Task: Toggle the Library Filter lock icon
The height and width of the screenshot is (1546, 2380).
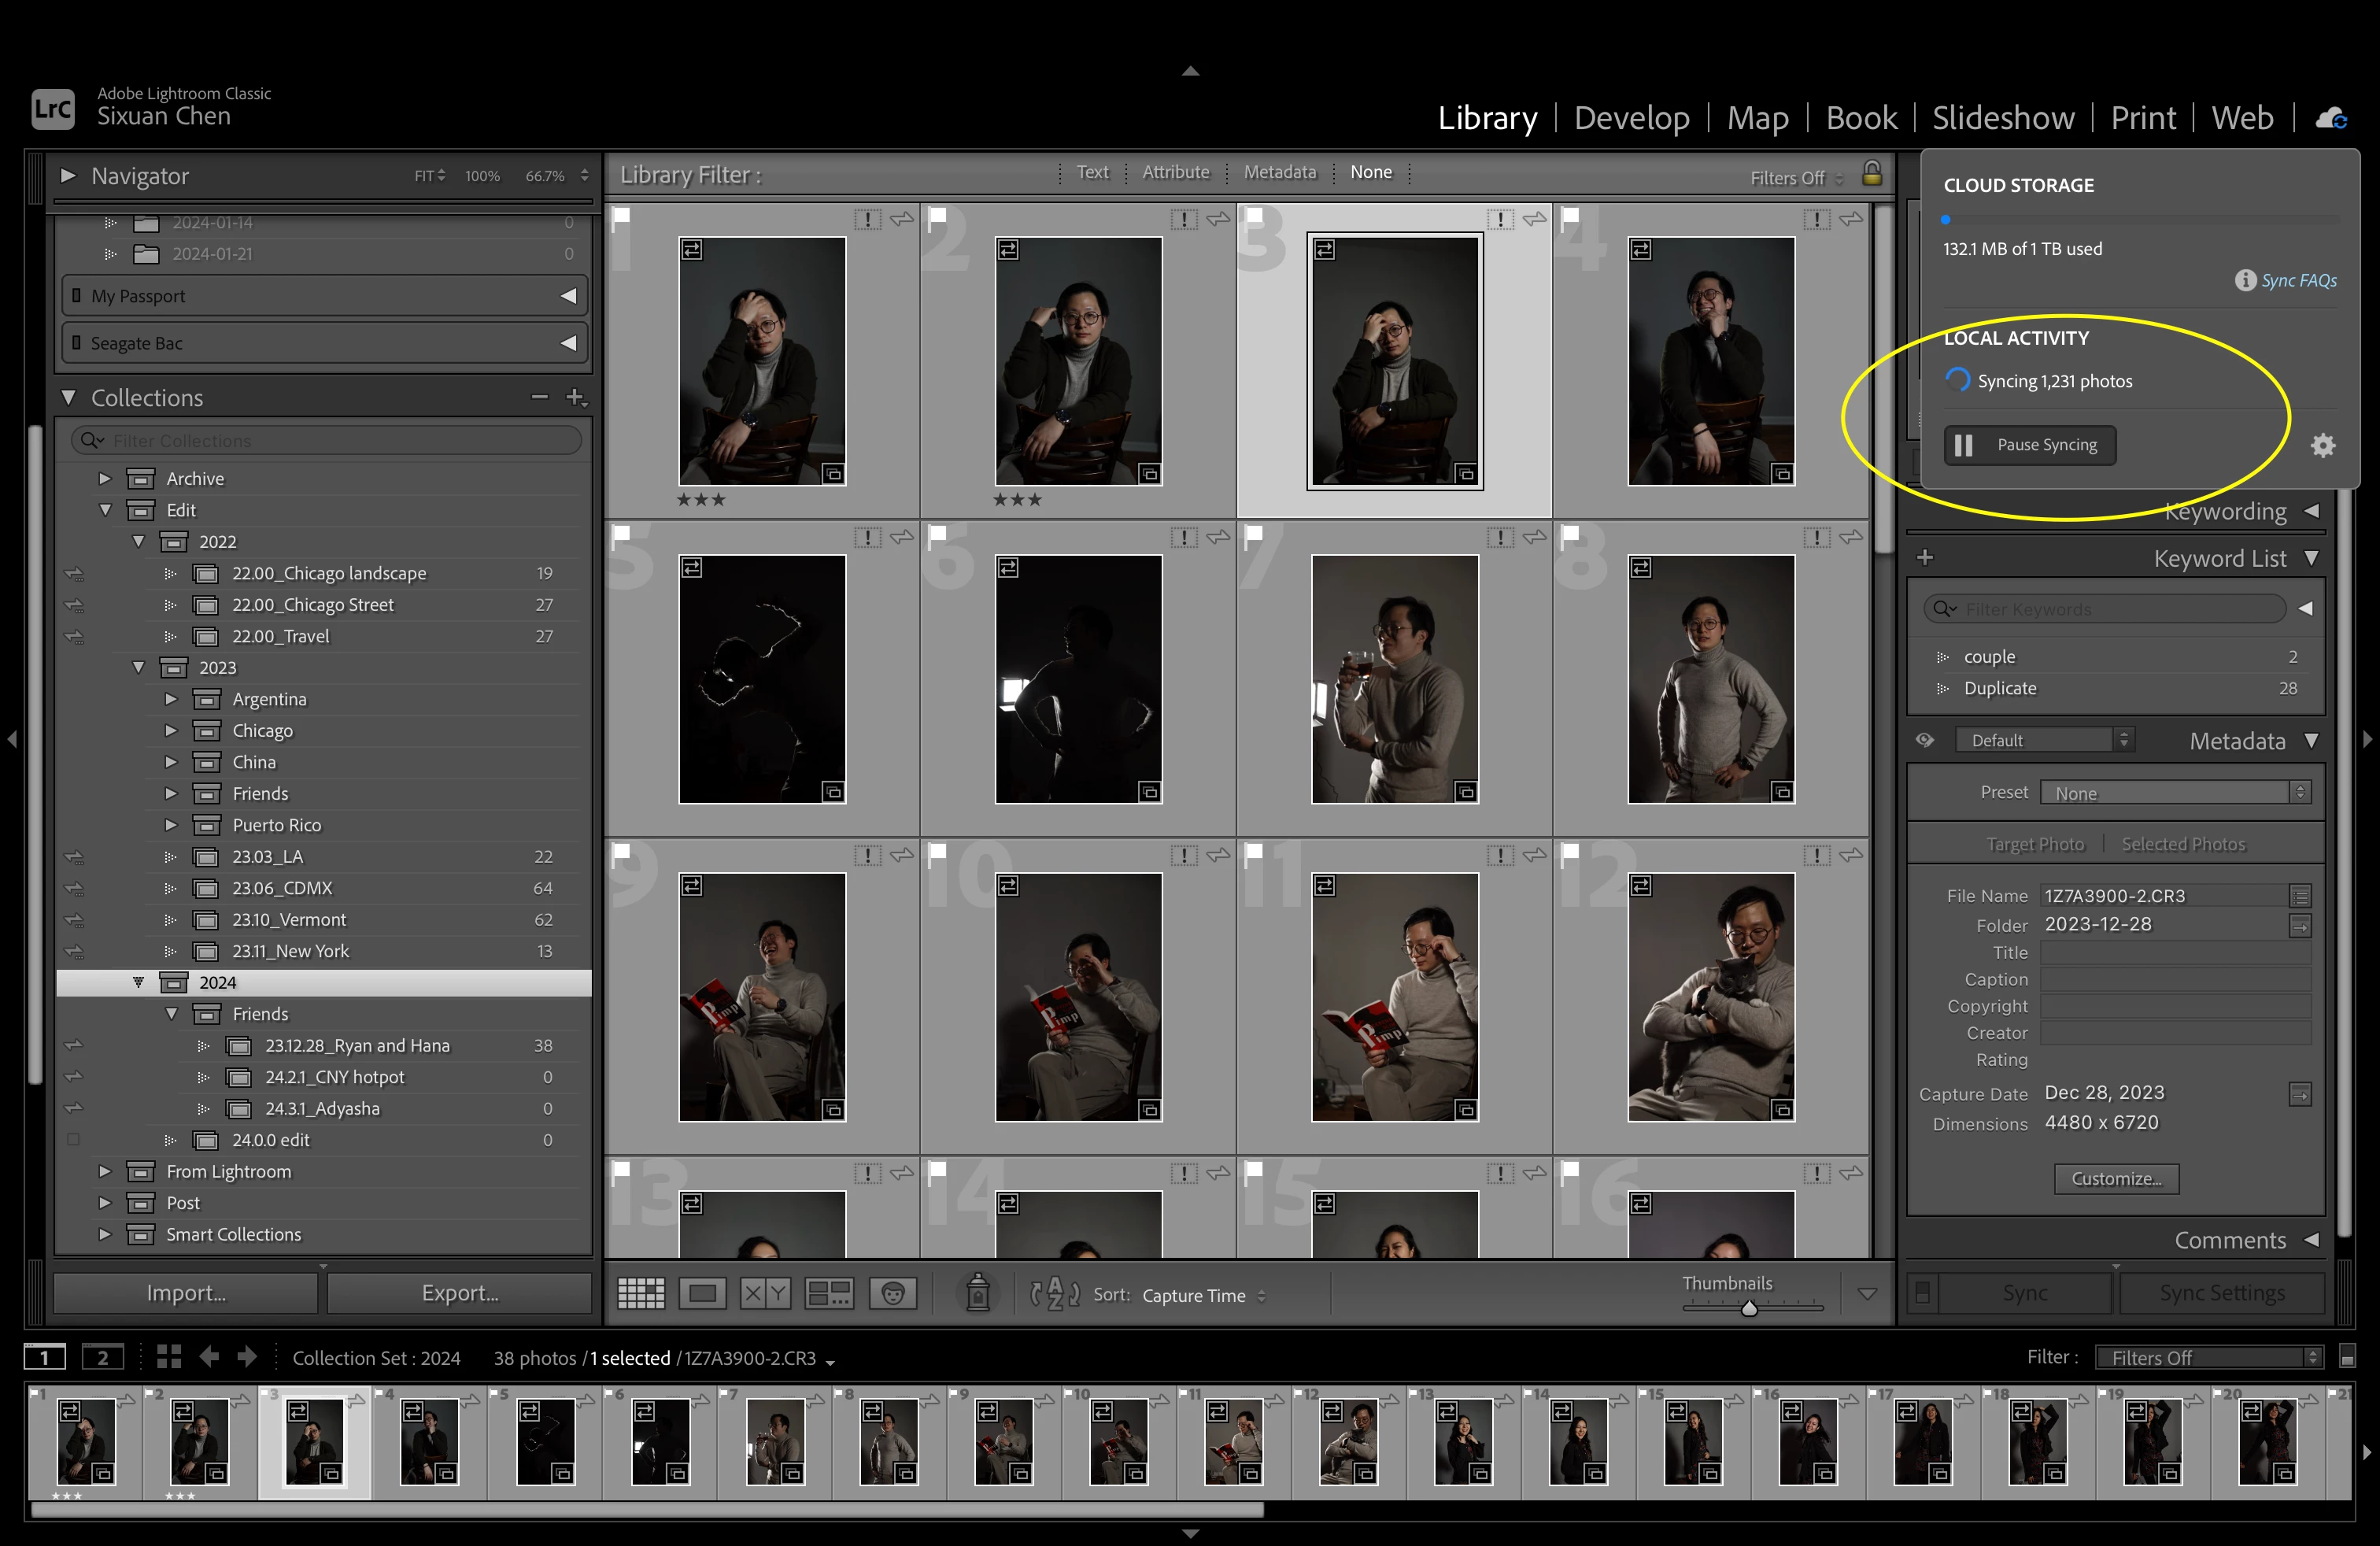Action: [x=1872, y=174]
